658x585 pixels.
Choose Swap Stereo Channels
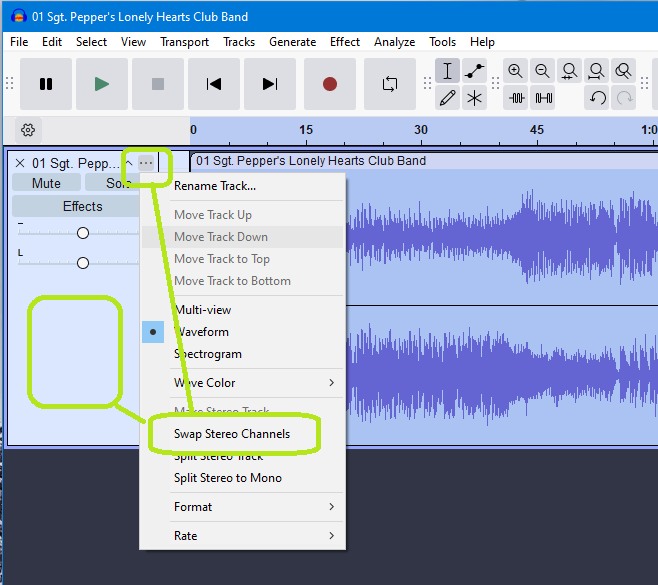[x=243, y=434]
